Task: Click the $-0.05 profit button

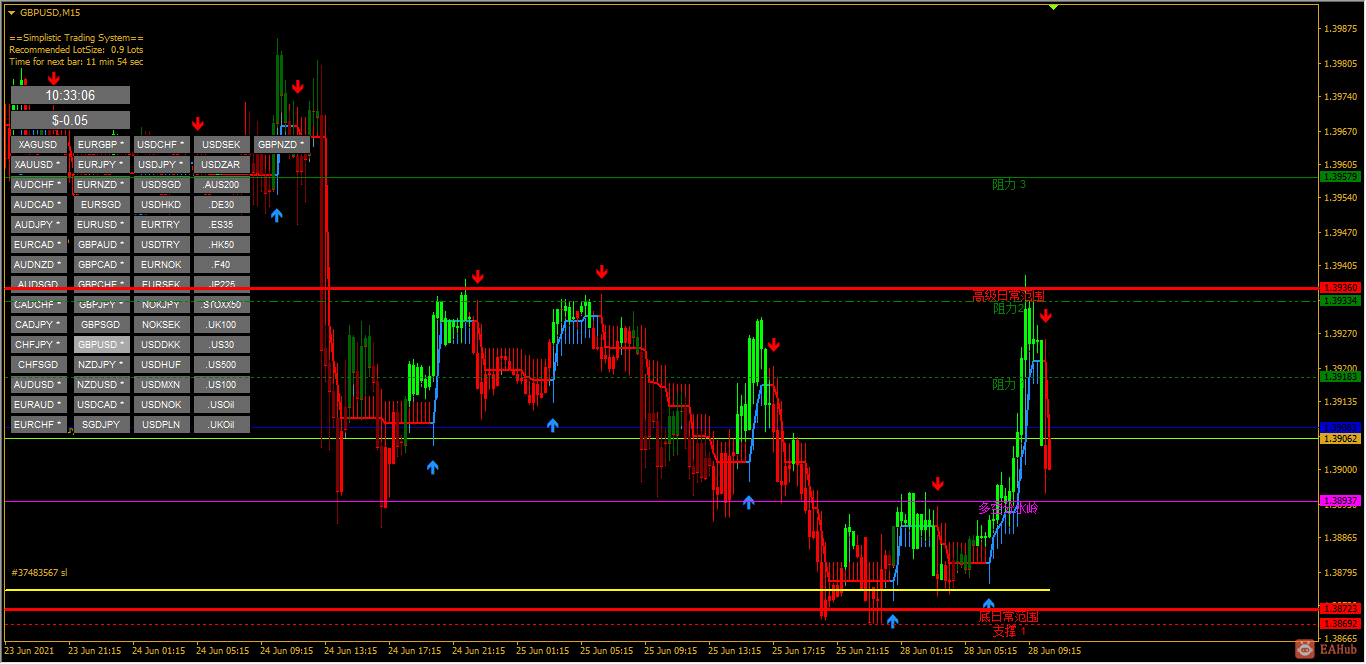Action: click(70, 120)
